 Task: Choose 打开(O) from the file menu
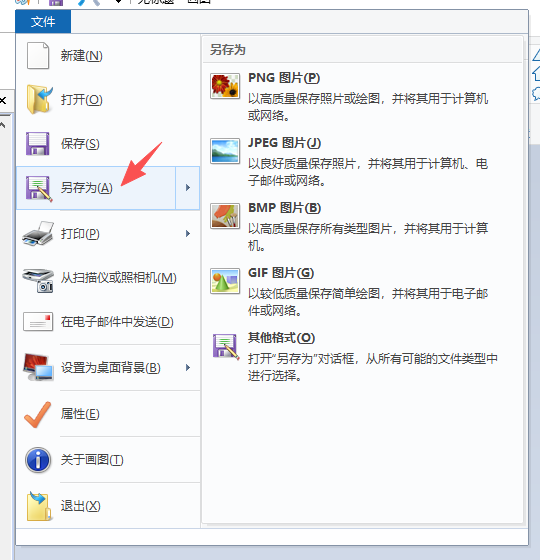pyautogui.click(x=108, y=100)
